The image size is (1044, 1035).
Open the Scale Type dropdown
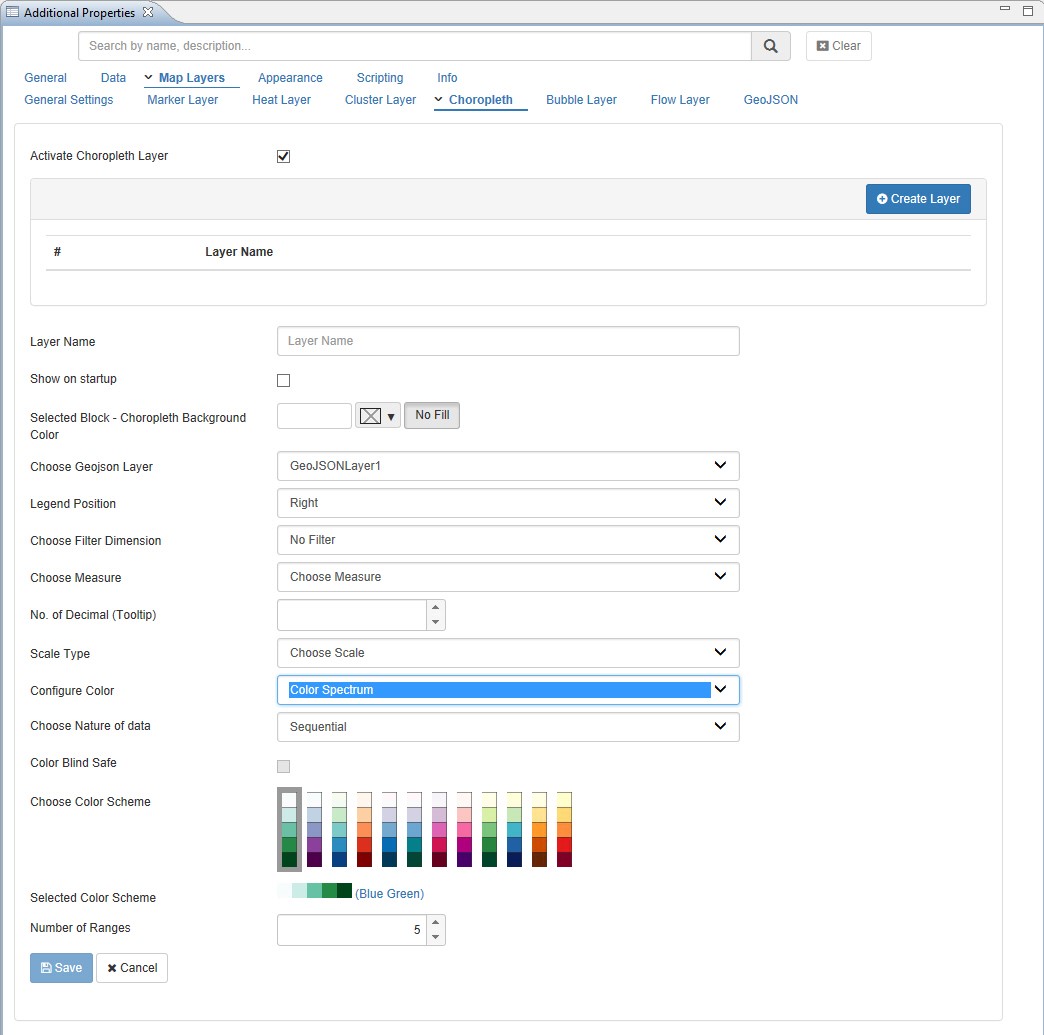(508, 653)
